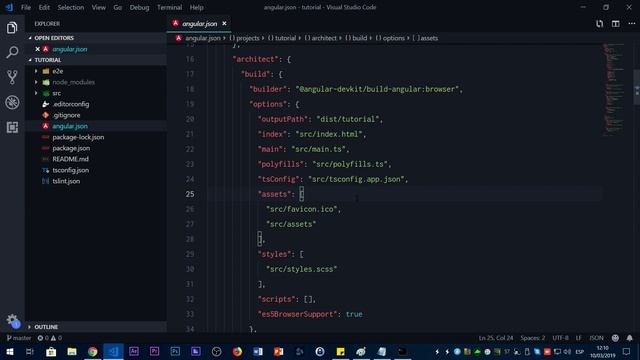Expand the src folder
The height and width of the screenshot is (360, 640).
click(36, 93)
